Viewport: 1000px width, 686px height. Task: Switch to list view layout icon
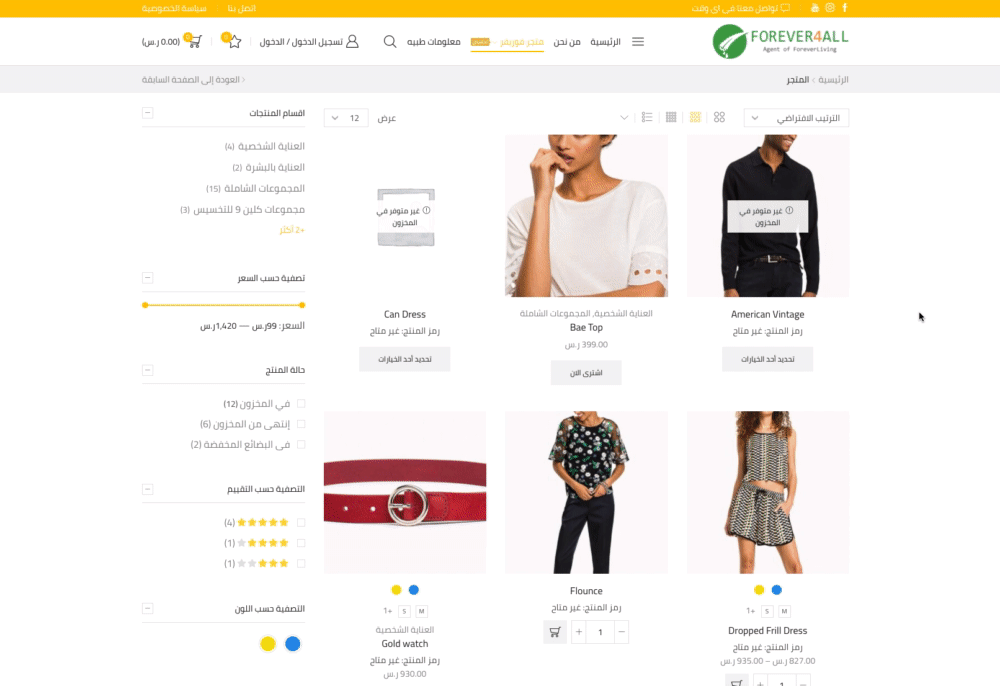(x=647, y=117)
